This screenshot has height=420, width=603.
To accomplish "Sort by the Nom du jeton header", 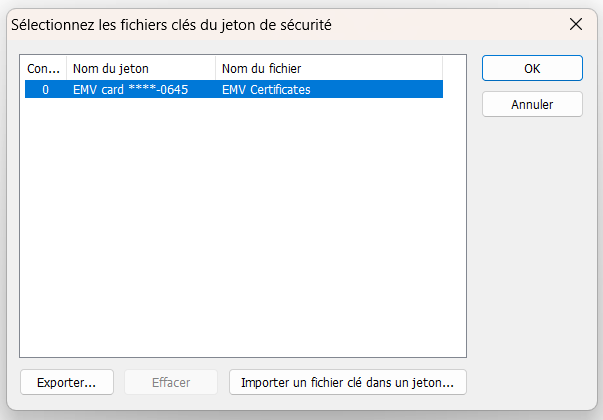I will [x=141, y=68].
